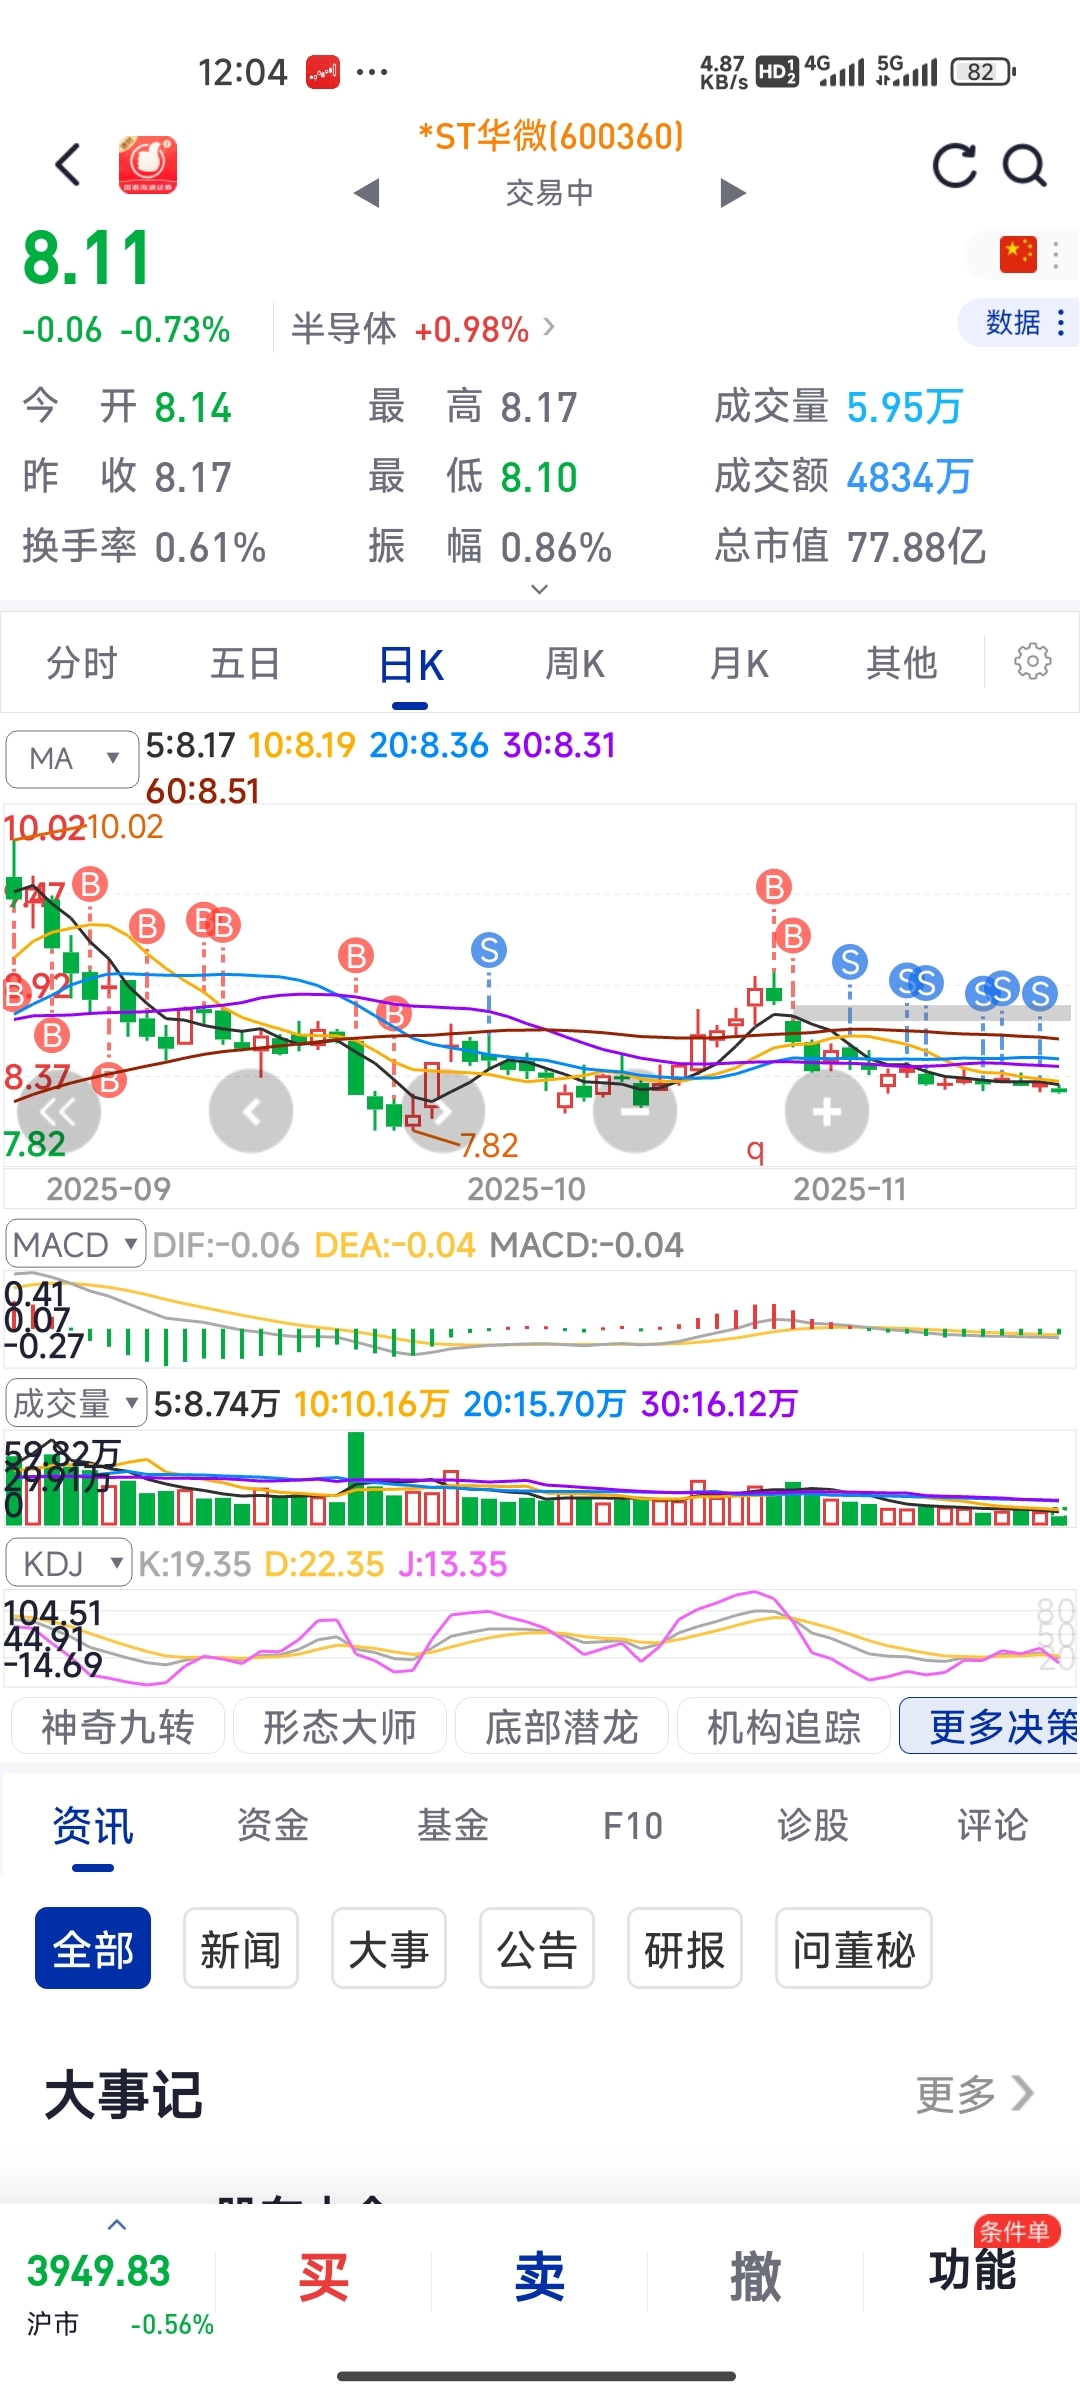Select the 问董秘 filter
The width and height of the screenshot is (1080, 2400).
tap(854, 1948)
